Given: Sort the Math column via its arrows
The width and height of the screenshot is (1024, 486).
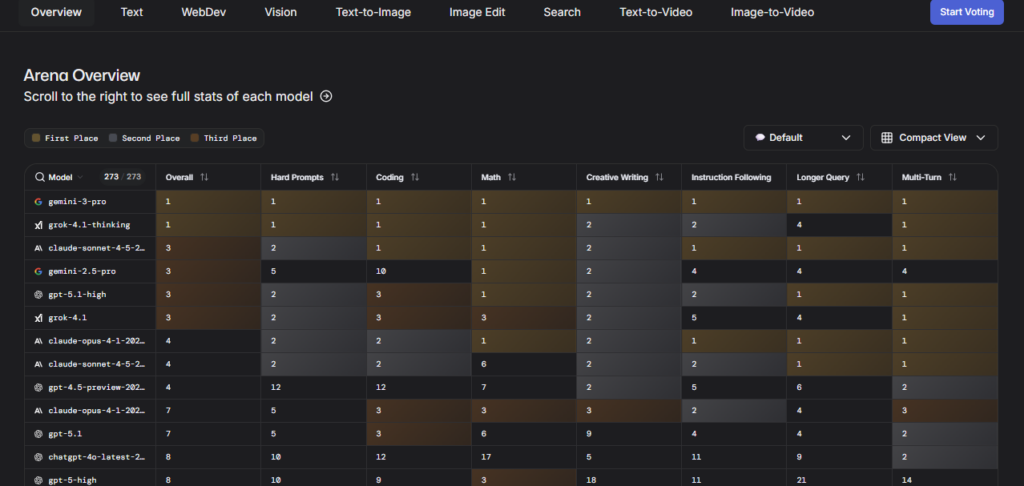Looking at the screenshot, I should coord(511,177).
